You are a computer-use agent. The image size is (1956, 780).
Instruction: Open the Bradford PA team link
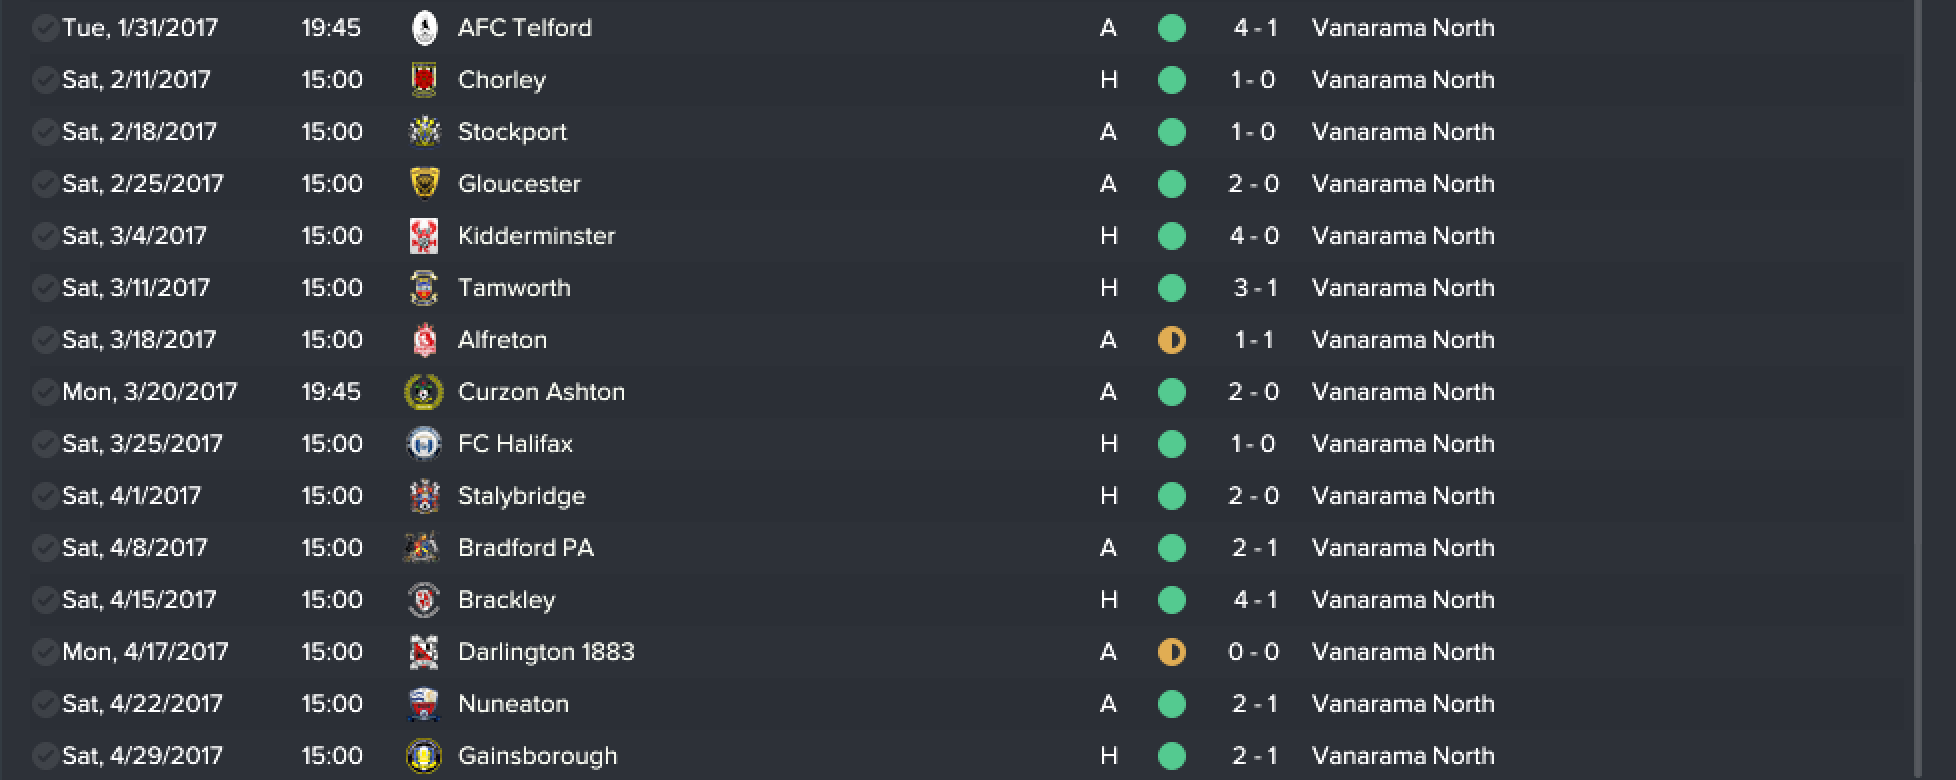point(526,548)
